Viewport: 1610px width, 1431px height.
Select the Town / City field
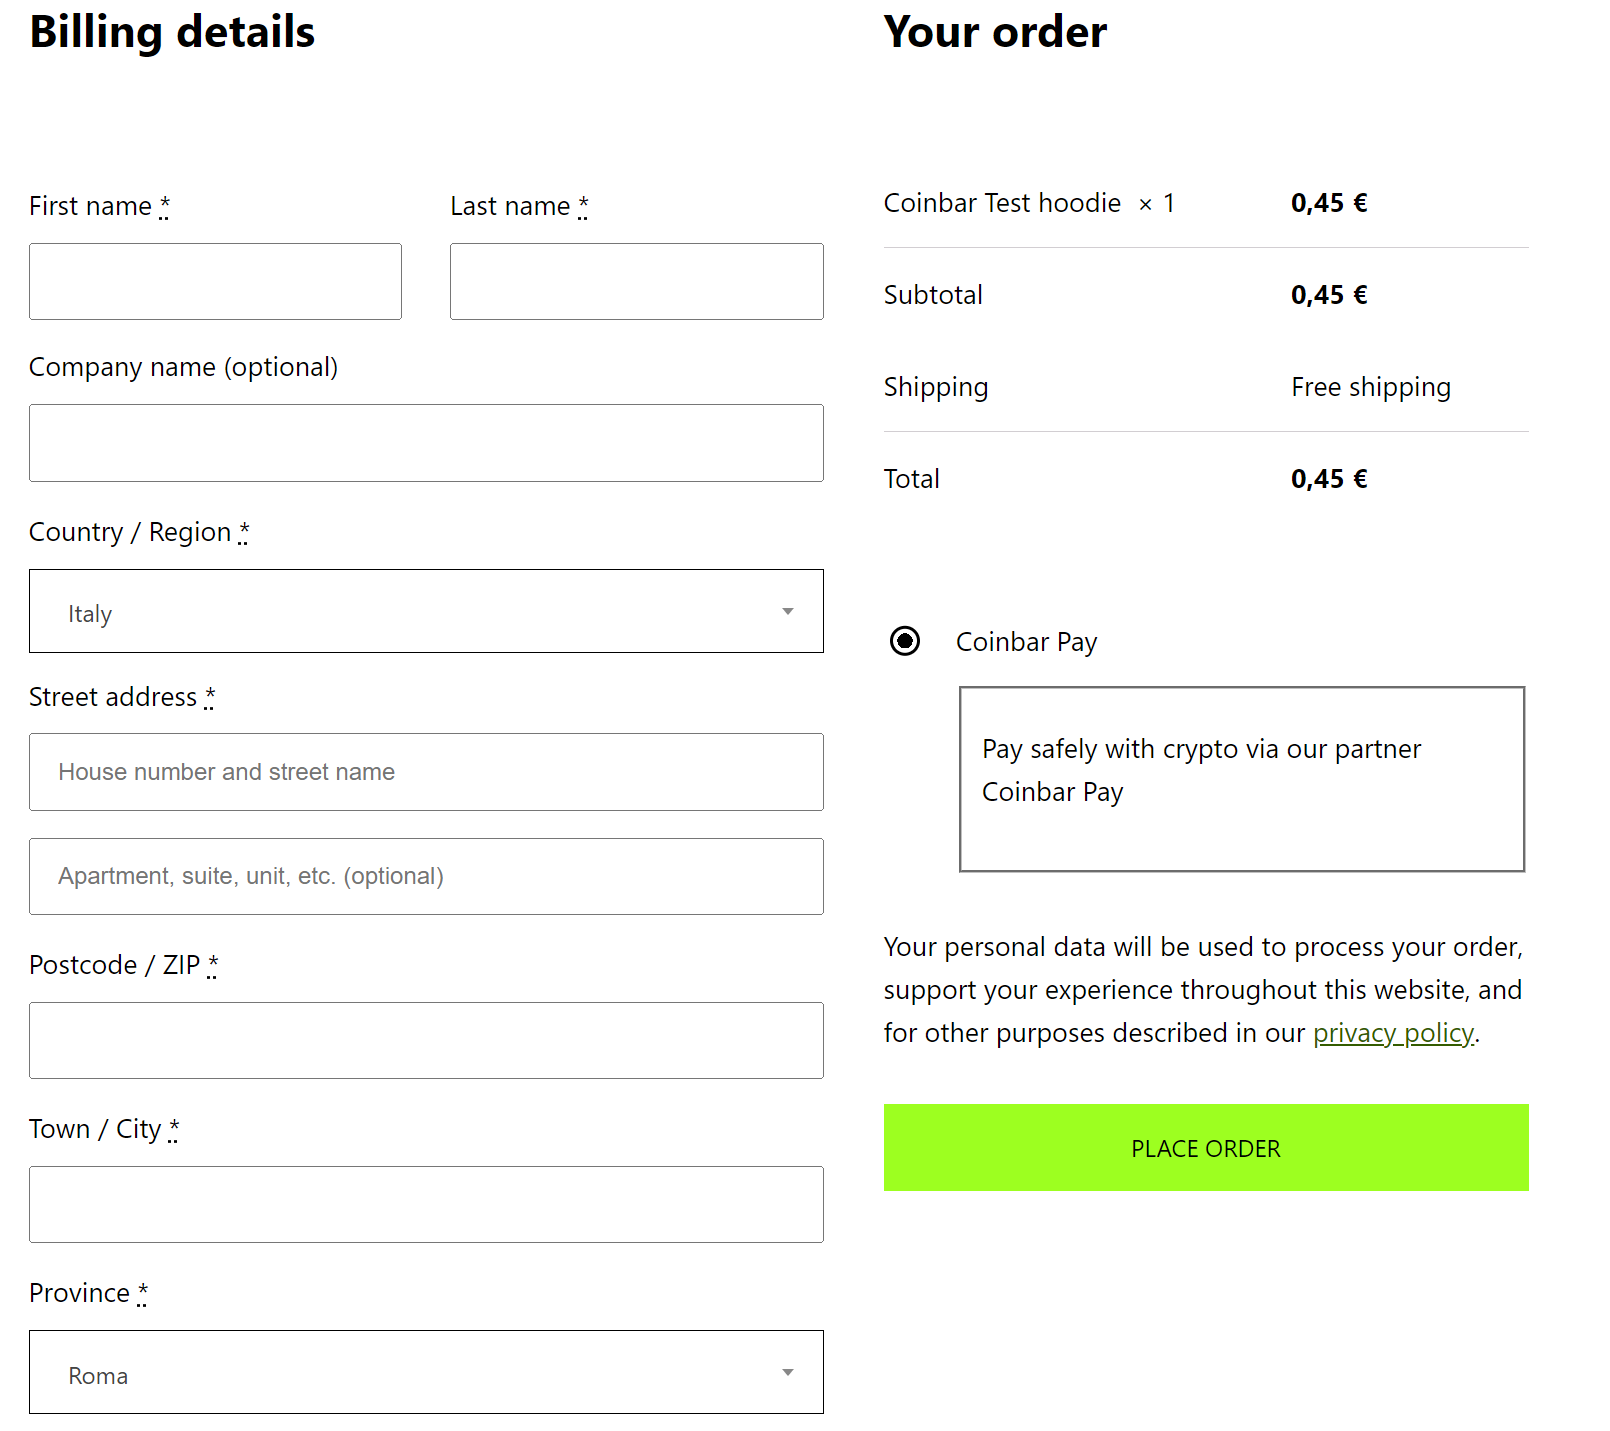pos(425,1204)
